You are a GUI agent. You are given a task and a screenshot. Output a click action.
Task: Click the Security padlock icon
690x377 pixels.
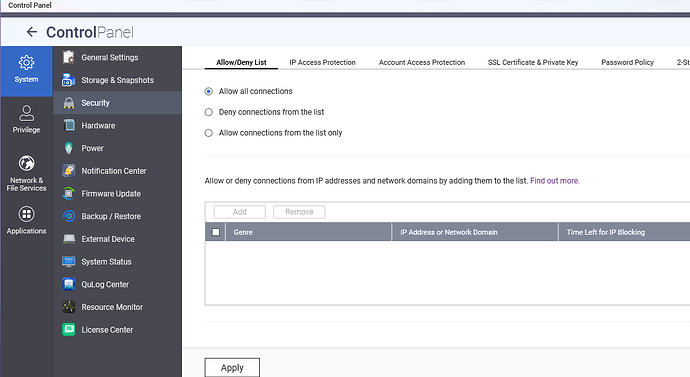click(69, 103)
